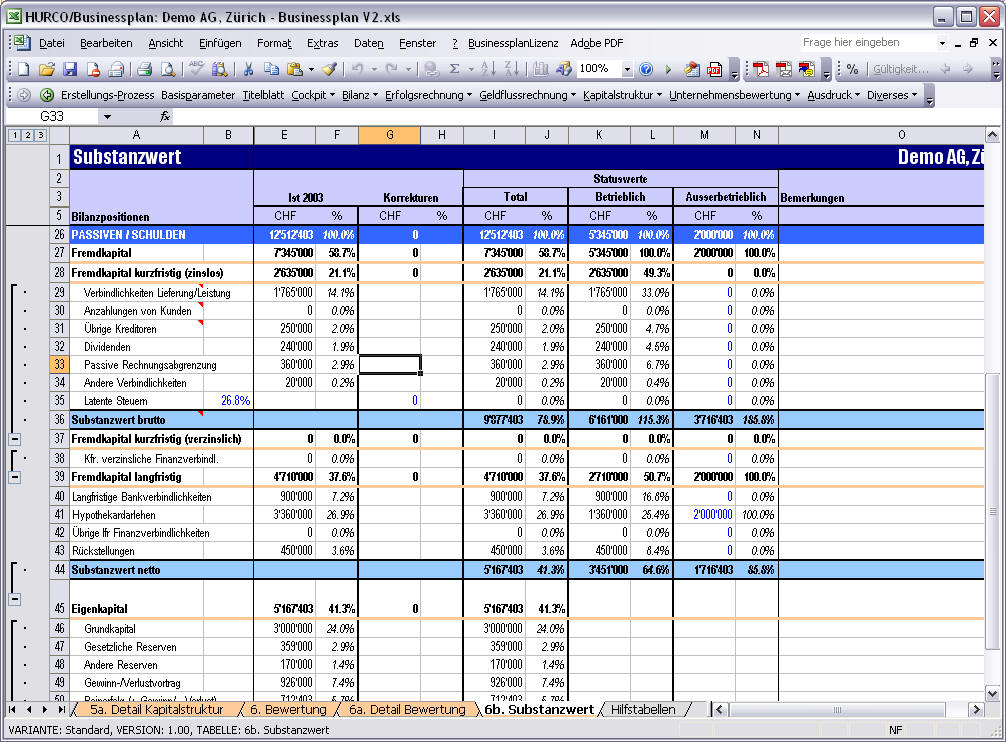The height and width of the screenshot is (742, 1006).
Task: Click the Titelblatt button
Action: (263, 95)
